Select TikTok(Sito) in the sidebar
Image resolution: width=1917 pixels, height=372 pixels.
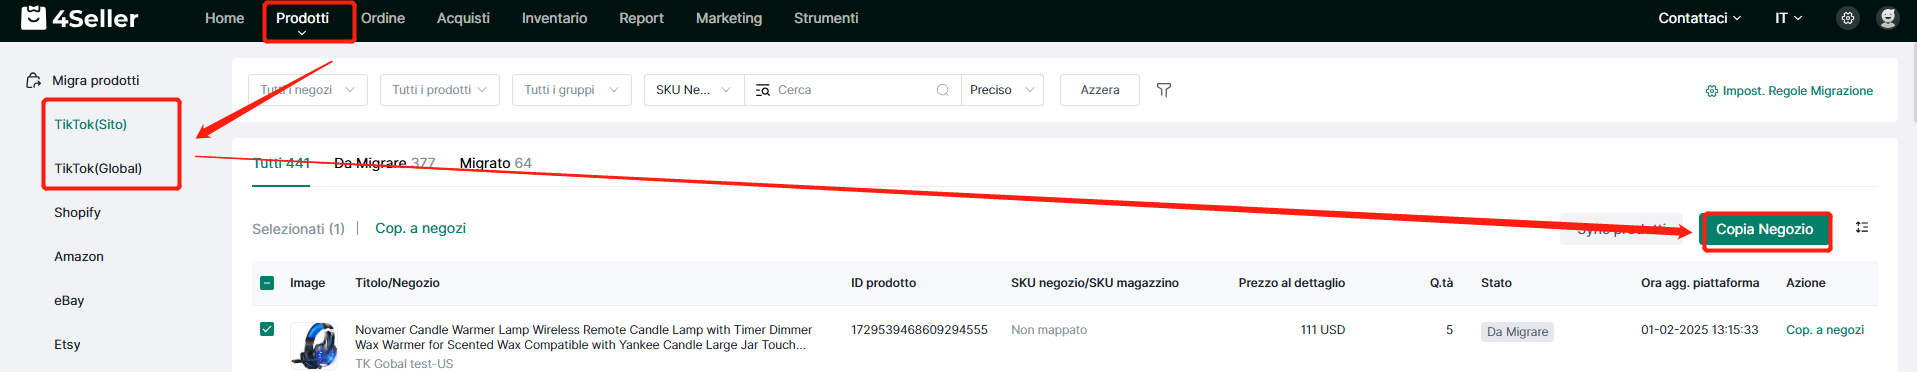click(x=90, y=124)
